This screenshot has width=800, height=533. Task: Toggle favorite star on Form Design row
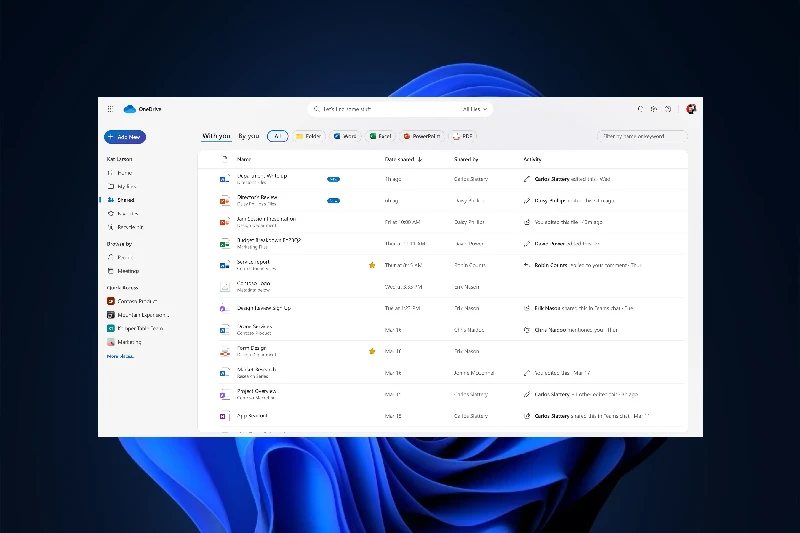372,351
